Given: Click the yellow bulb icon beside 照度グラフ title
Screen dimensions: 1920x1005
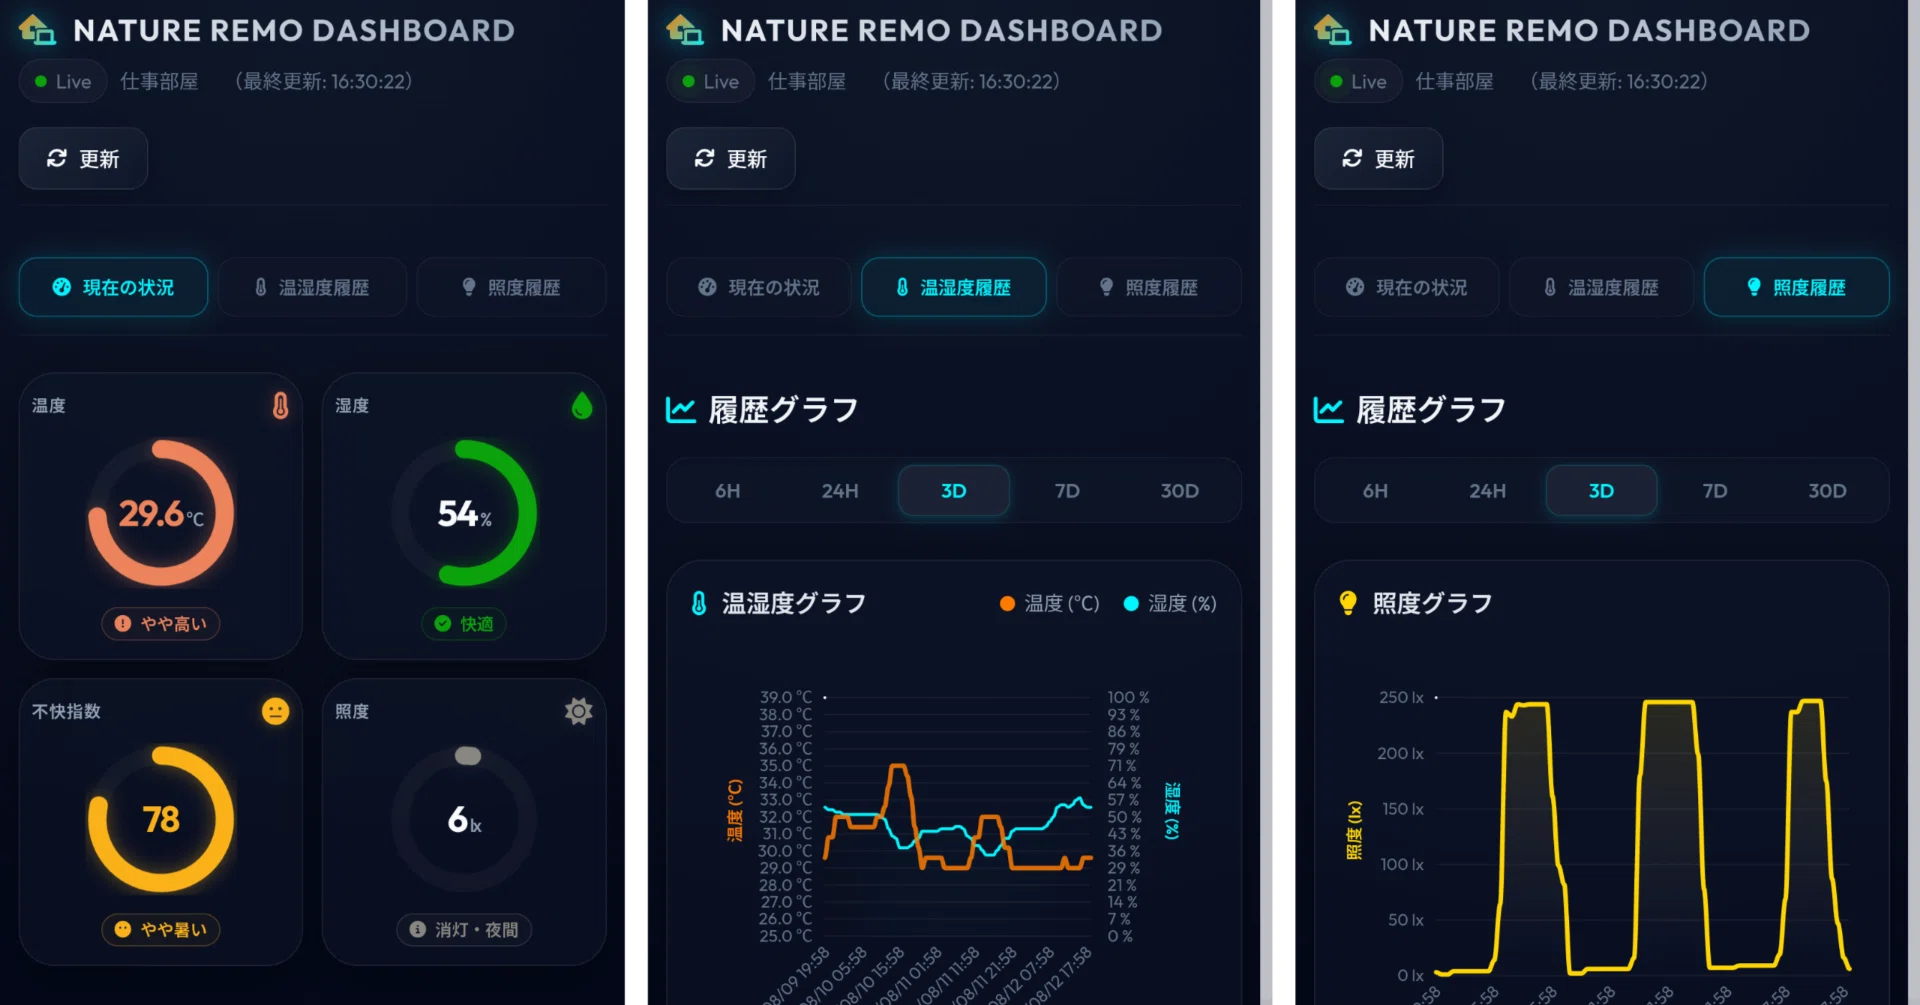Looking at the screenshot, I should pos(1348,603).
